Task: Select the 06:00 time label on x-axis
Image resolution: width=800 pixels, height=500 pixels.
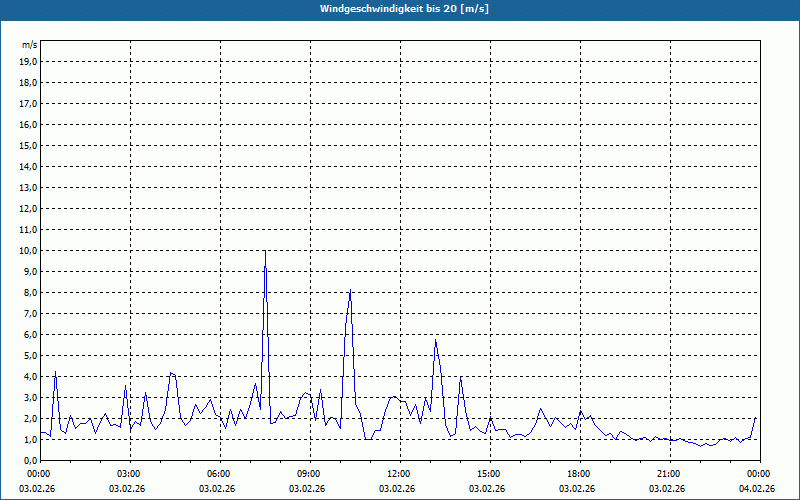Action: pyautogui.click(x=219, y=473)
